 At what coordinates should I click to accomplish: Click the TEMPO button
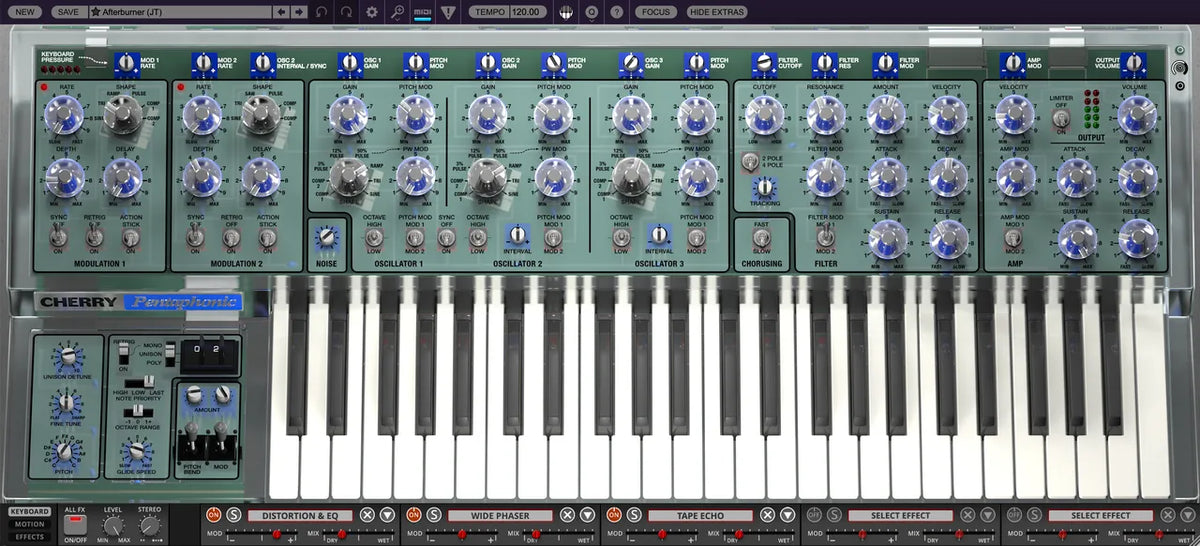pos(487,12)
